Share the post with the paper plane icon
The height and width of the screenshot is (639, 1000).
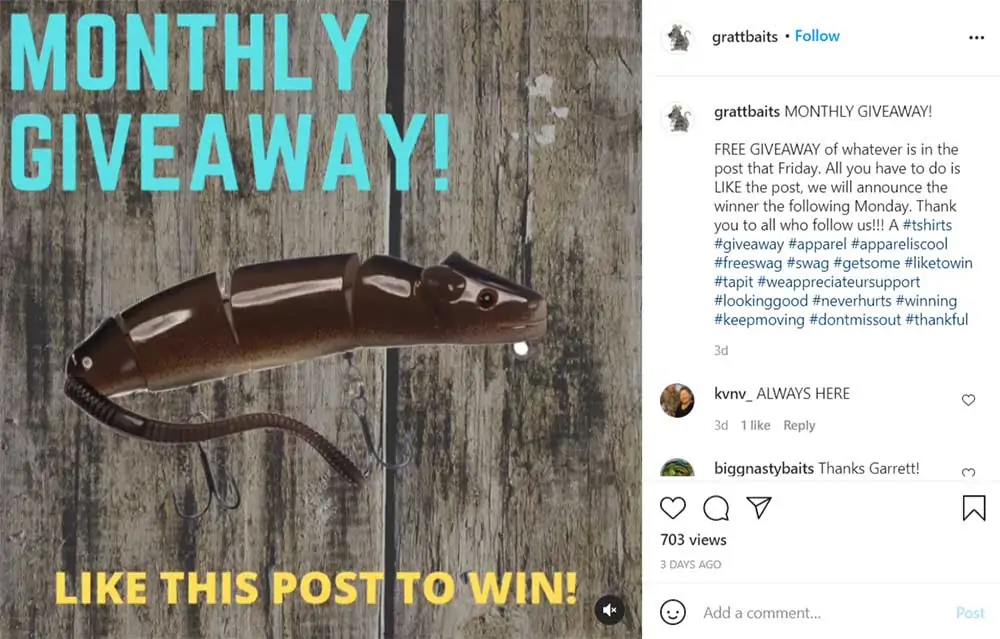(759, 508)
